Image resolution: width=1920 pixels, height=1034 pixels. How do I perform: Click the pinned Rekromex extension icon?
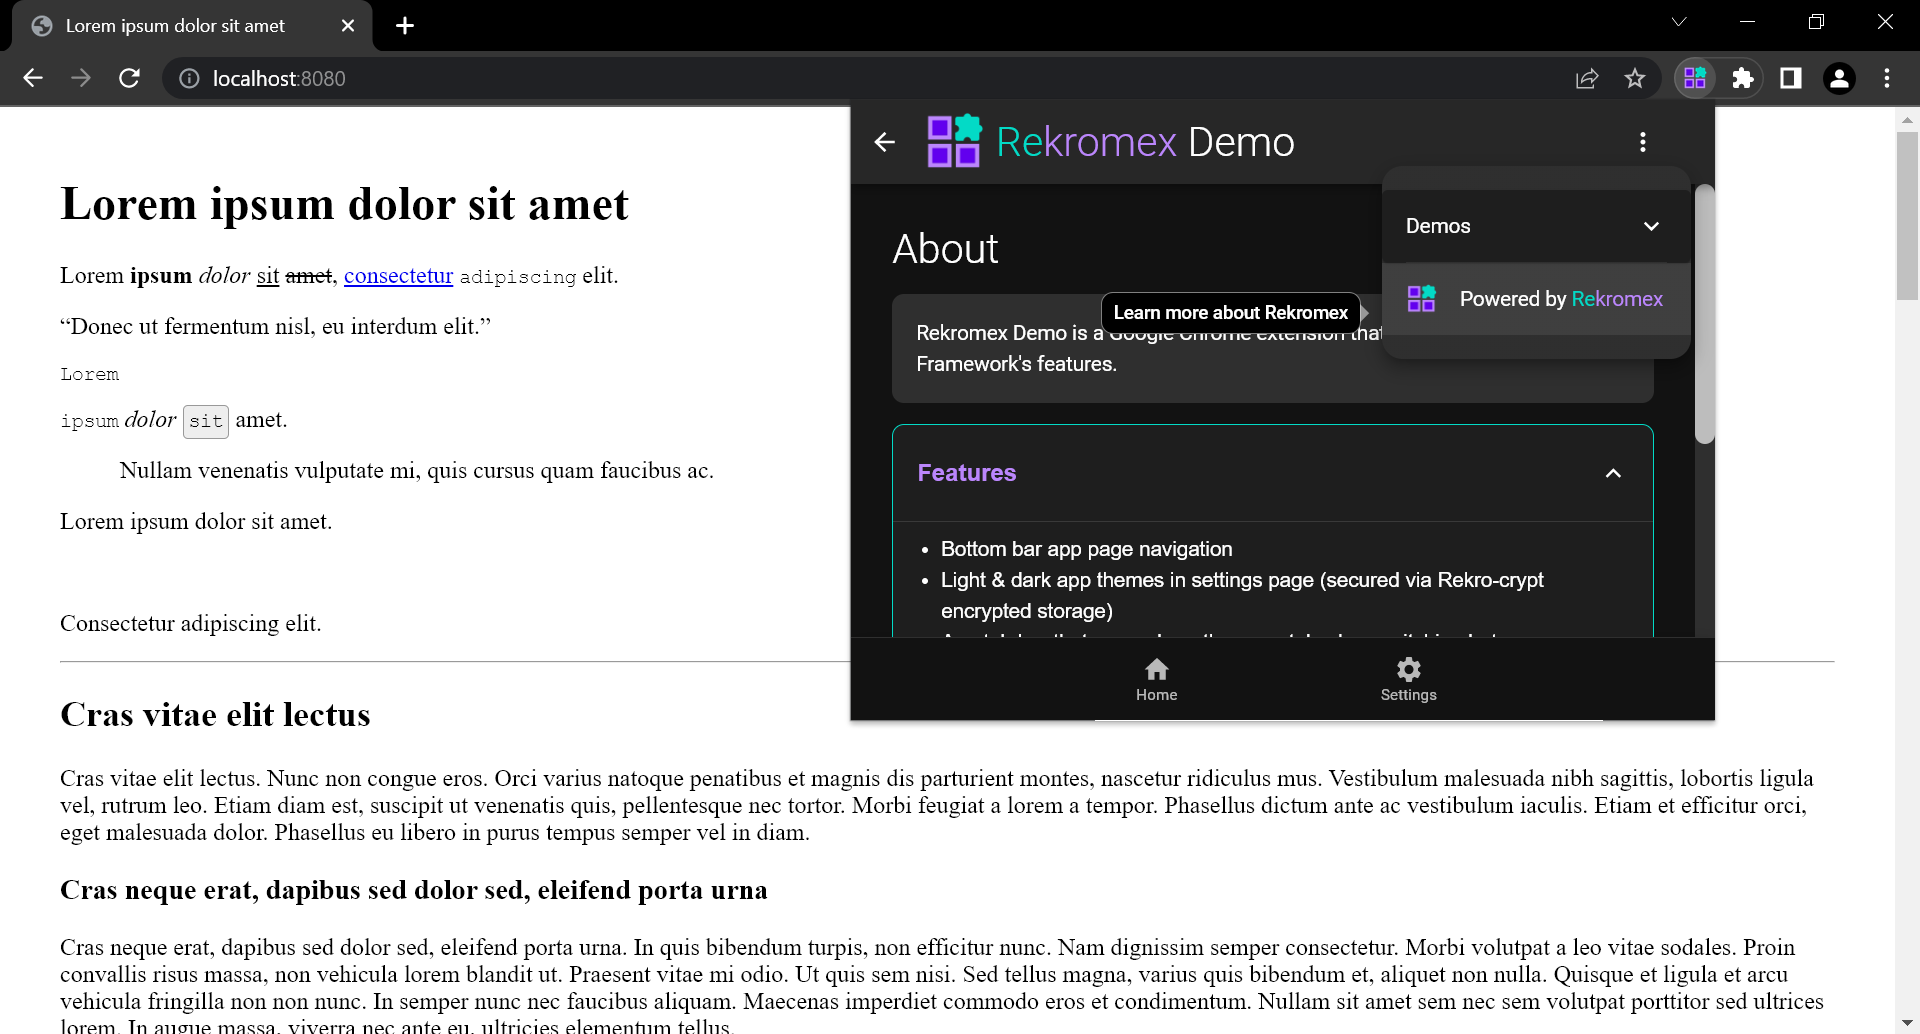[1695, 78]
